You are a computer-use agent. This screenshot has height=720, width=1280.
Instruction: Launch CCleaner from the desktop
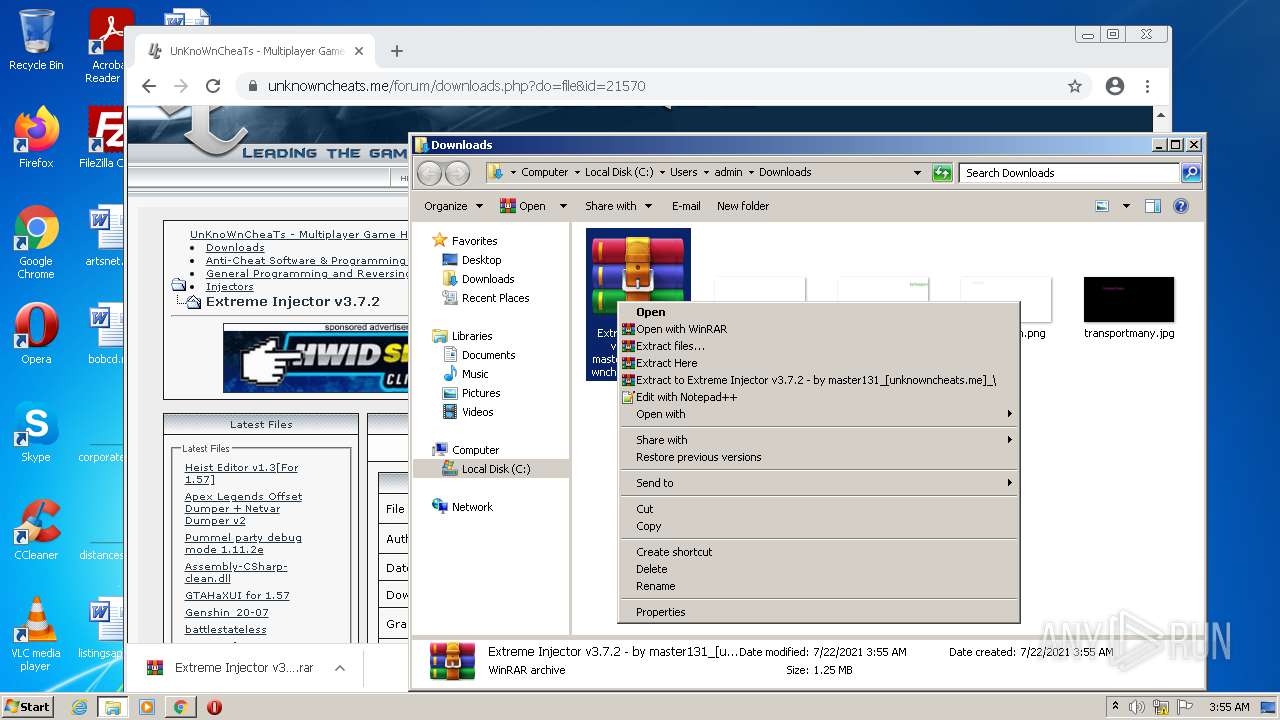coord(36,530)
